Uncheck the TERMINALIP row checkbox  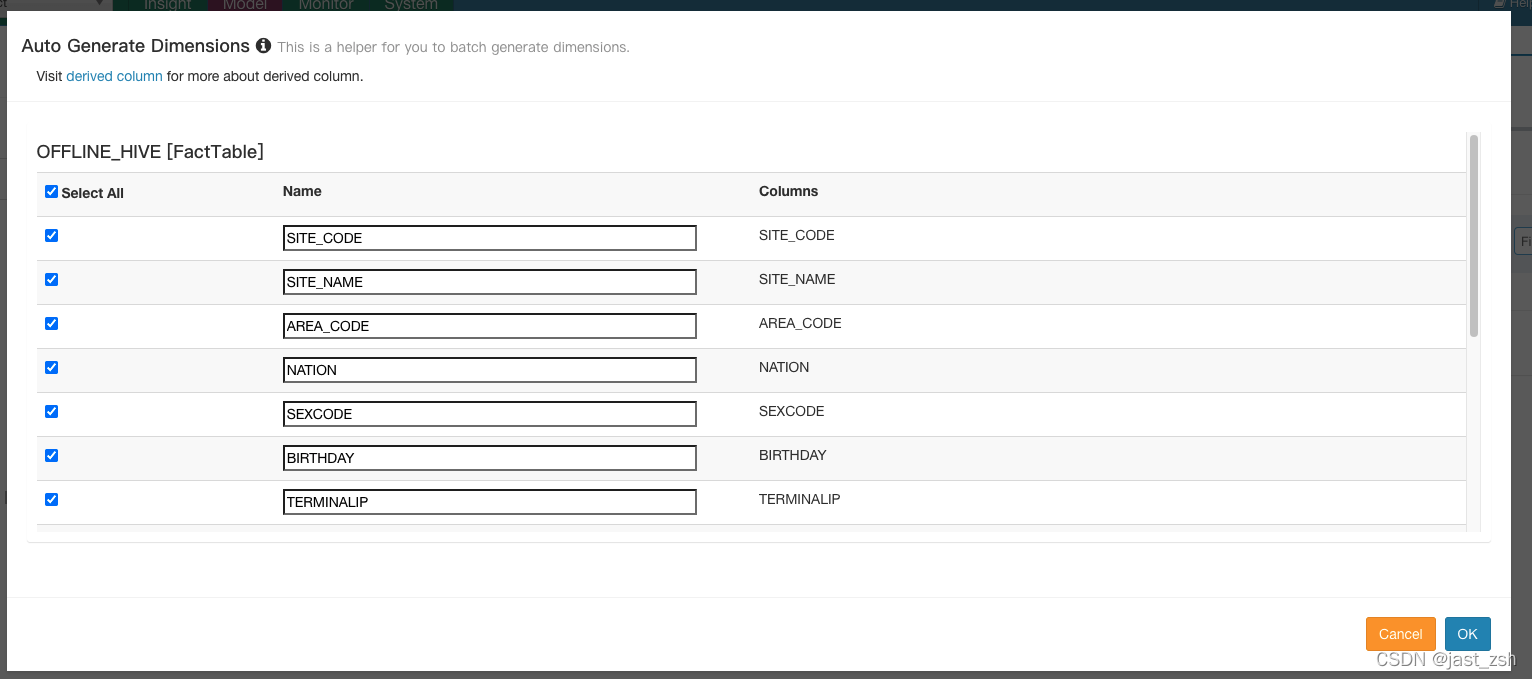[52, 500]
